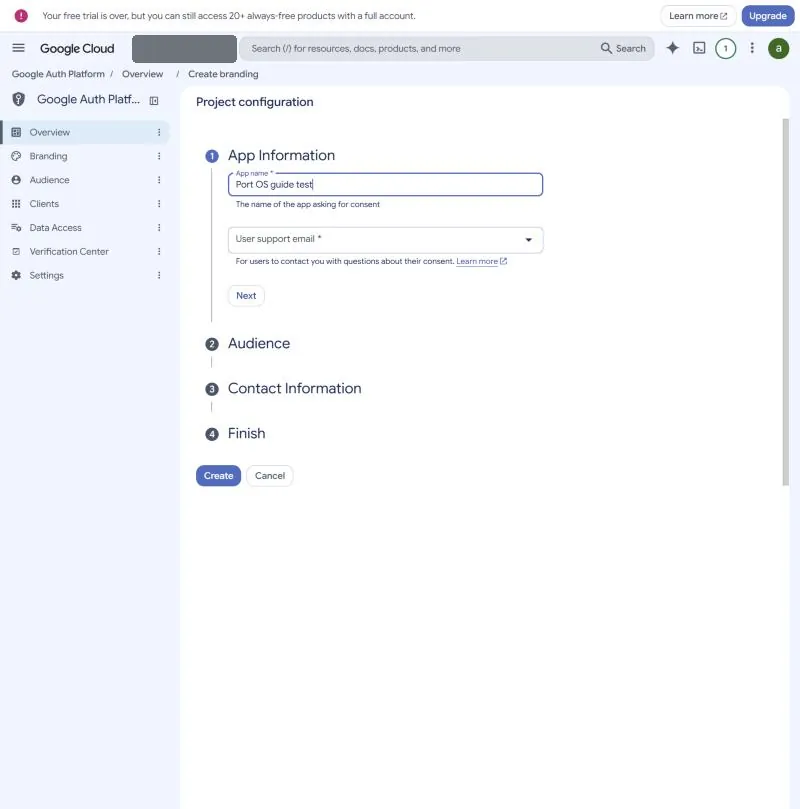The height and width of the screenshot is (809, 800).
Task: Click the page vertical scrollbar
Action: 786,302
